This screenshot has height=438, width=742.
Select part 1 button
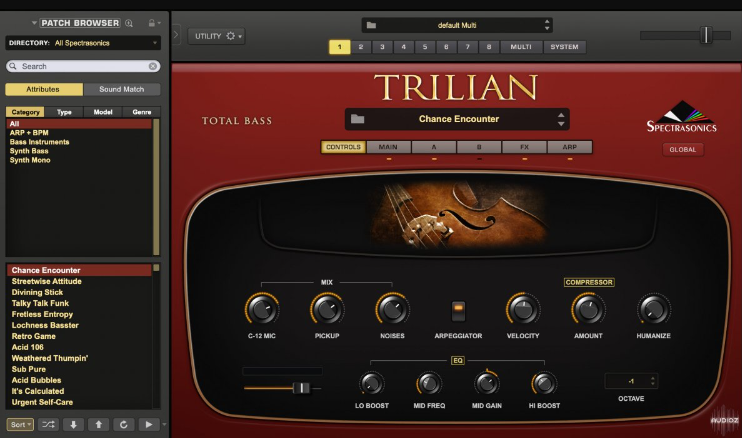pos(339,47)
